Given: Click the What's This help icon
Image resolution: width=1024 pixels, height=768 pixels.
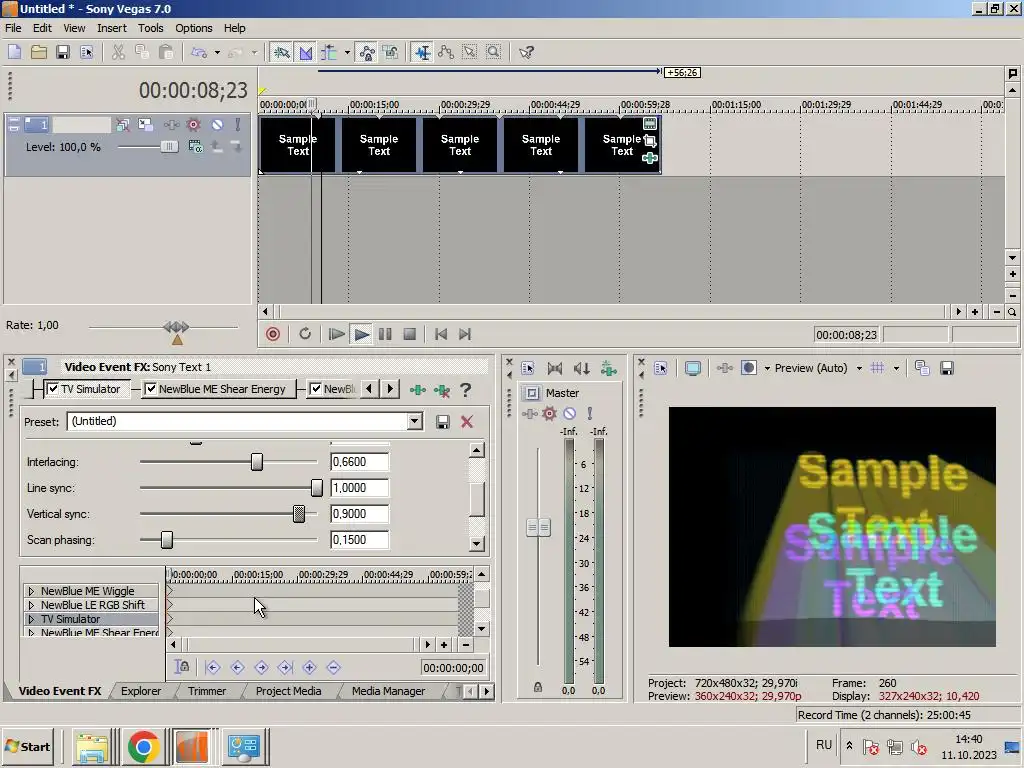Looking at the screenshot, I should pyautogui.click(x=526, y=52).
